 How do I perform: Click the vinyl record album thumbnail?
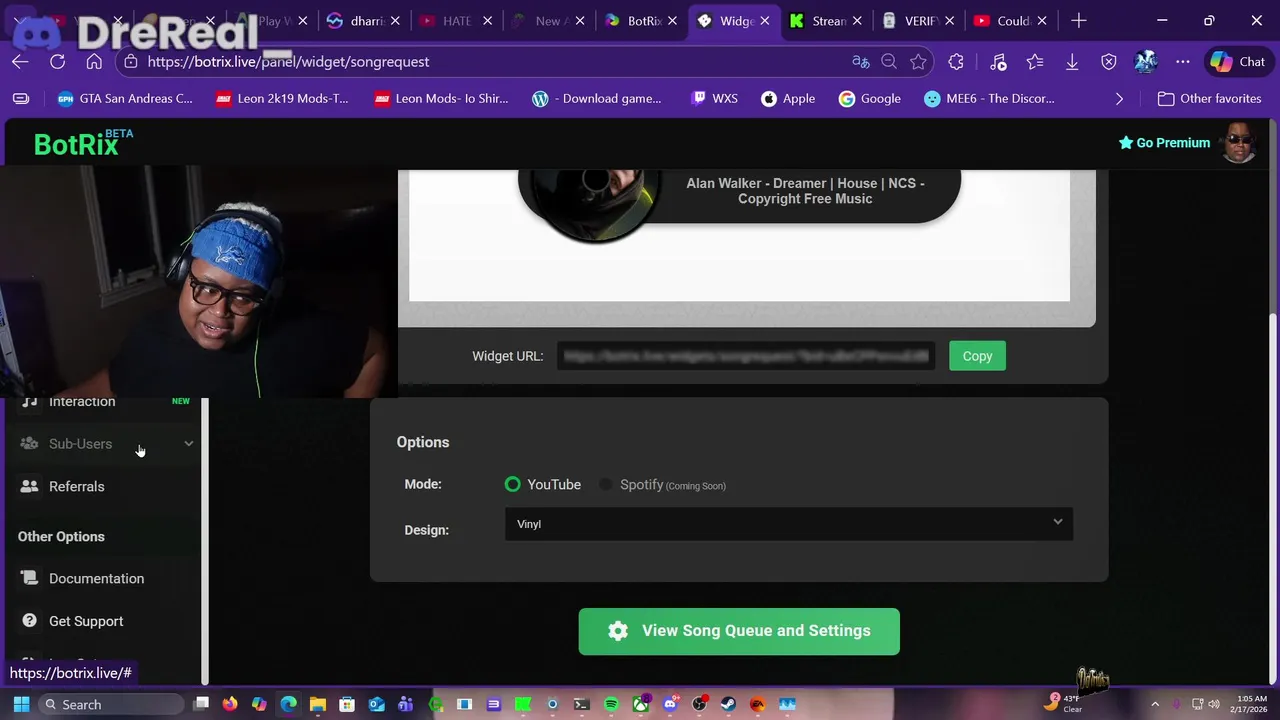(x=594, y=203)
